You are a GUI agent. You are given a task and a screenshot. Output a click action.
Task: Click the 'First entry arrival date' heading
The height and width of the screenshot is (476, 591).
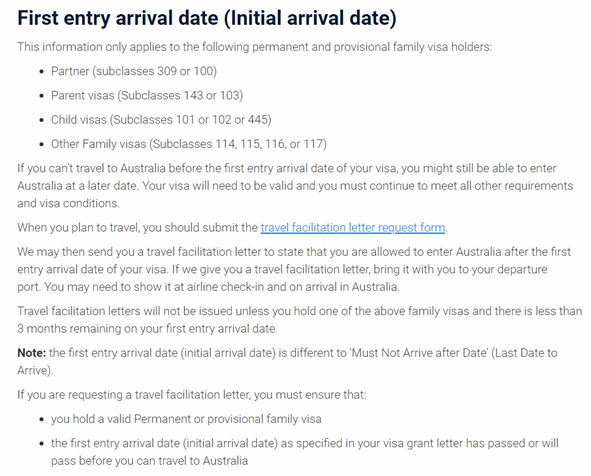tap(207, 18)
